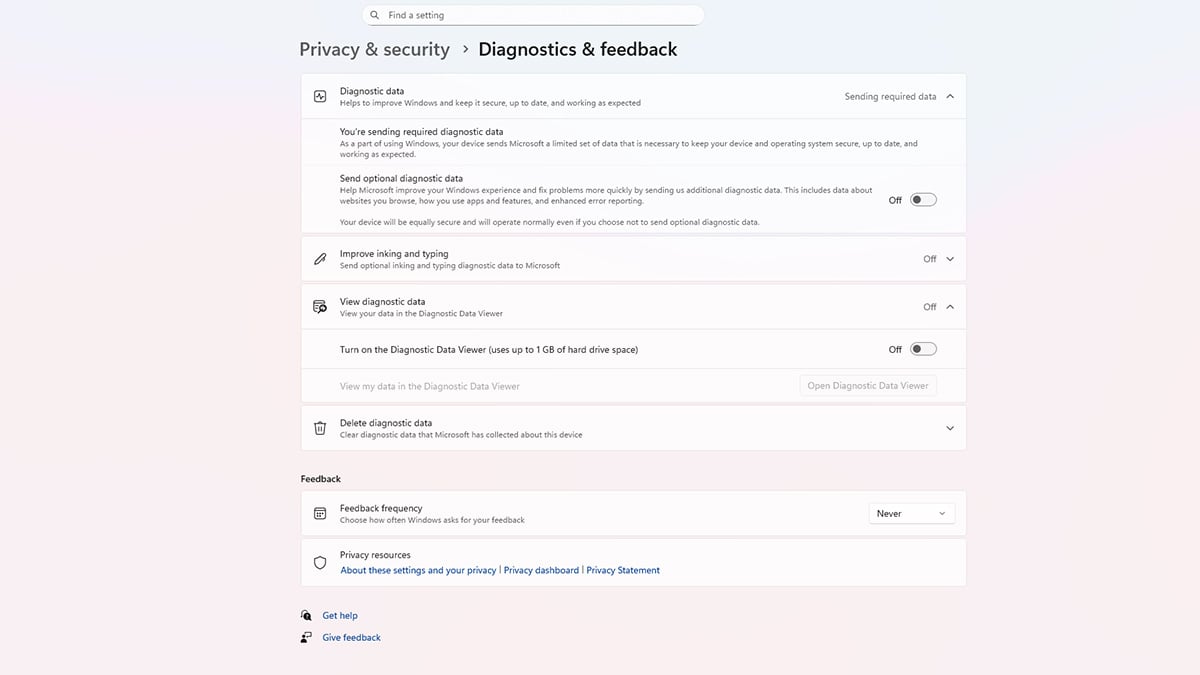Screen dimensions: 1200x675
Task: Collapse the Diagnostic data section
Action: click(x=951, y=96)
